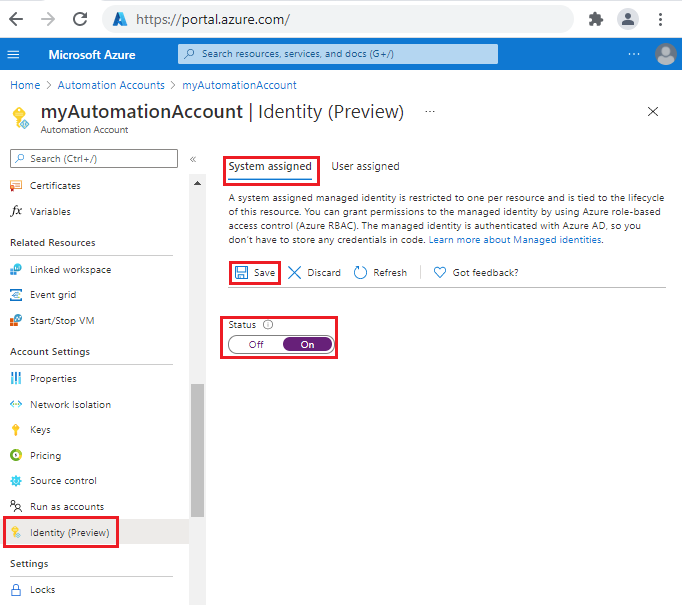Open the Azure account avatar
Image resolution: width=682 pixels, height=605 pixels.
pyautogui.click(x=665, y=54)
